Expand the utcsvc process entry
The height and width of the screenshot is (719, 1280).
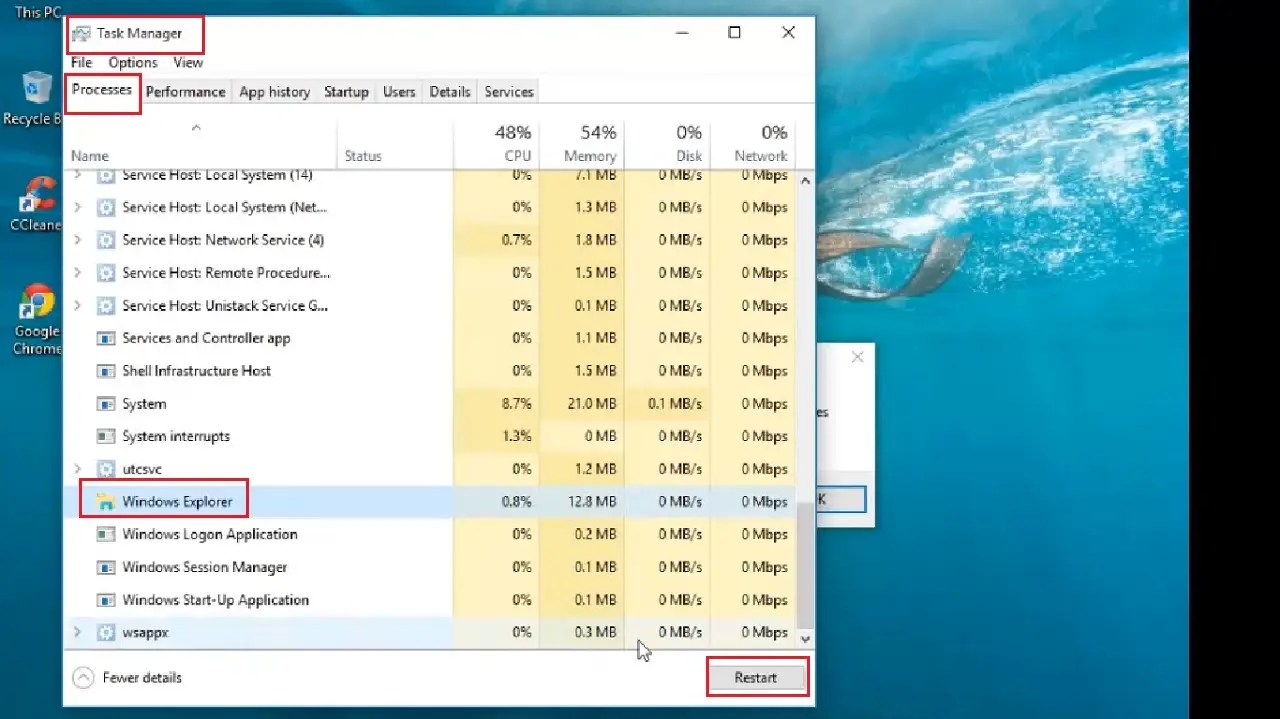click(x=77, y=468)
